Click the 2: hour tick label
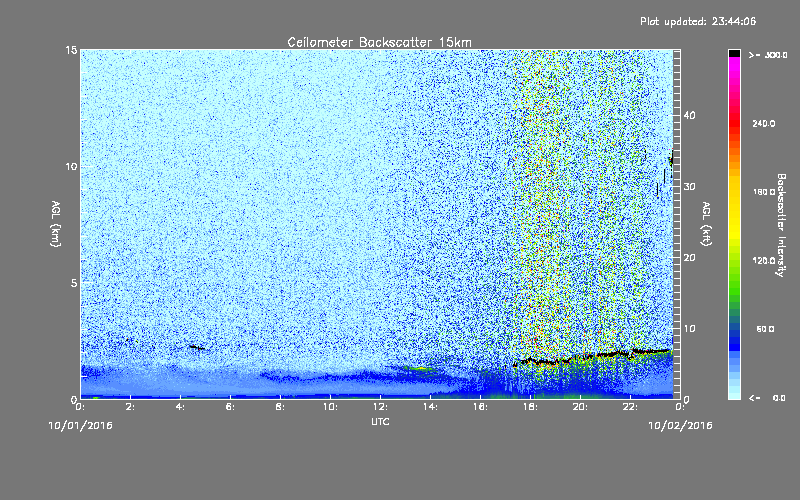Image resolution: width=800 pixels, height=500 pixels. 130,407
